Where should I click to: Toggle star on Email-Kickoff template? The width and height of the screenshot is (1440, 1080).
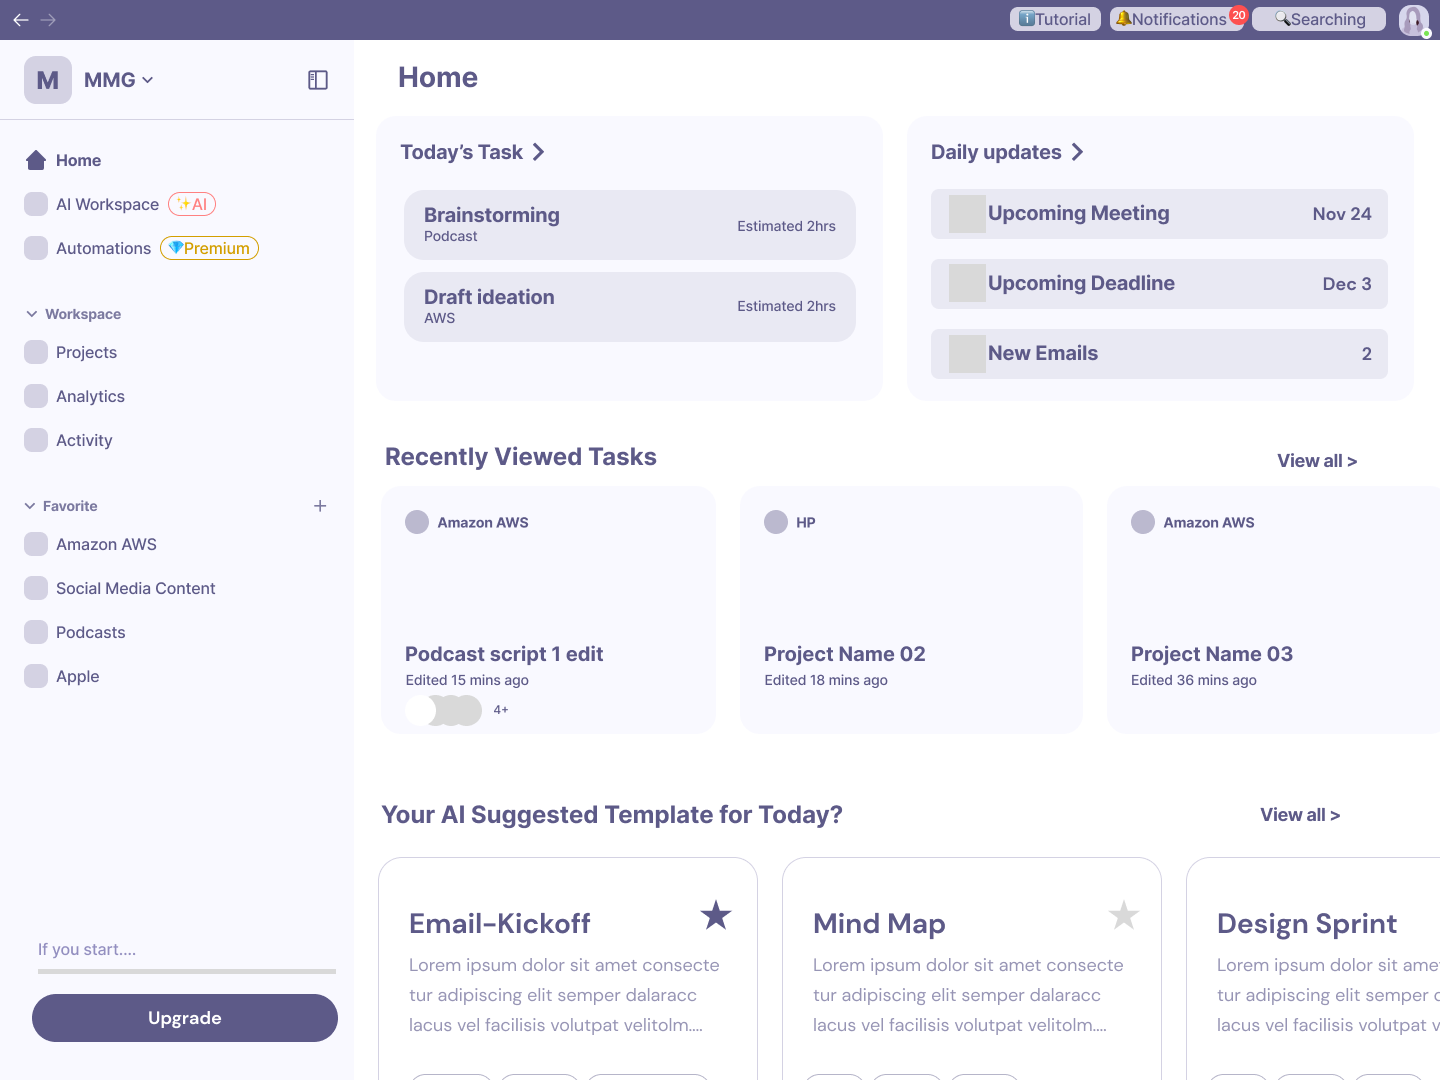pos(716,915)
